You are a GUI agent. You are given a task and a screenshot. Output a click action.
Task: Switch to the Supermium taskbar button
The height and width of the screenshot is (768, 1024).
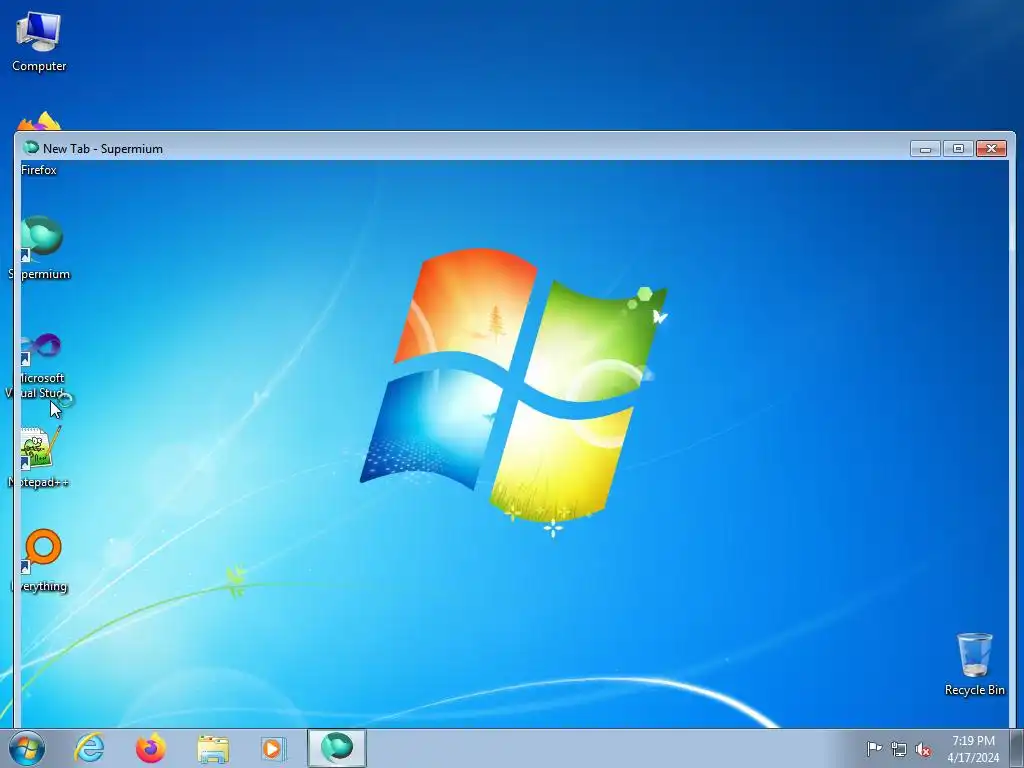(x=337, y=748)
